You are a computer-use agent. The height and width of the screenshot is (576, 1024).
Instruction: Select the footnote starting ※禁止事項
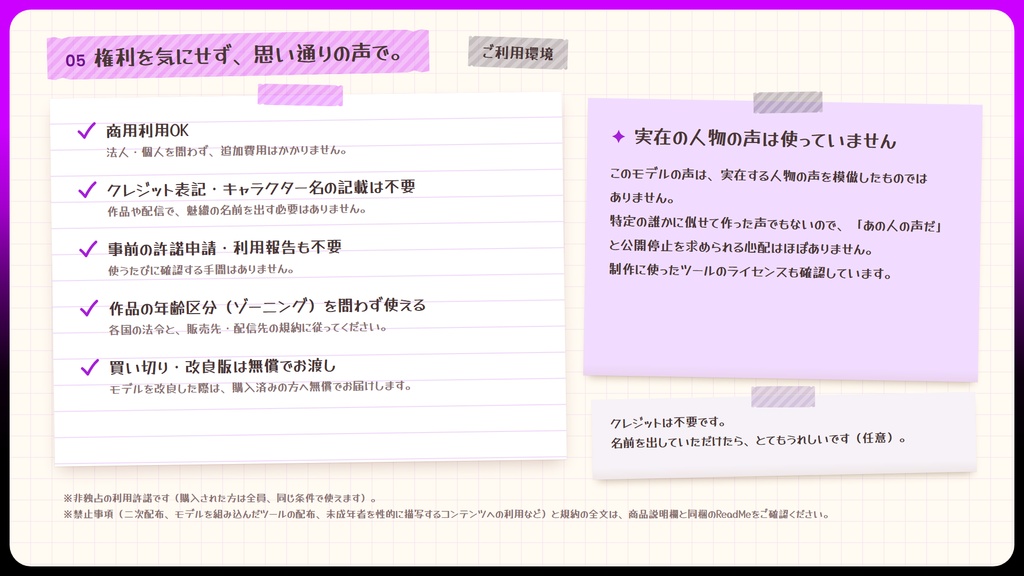pyautogui.click(x=447, y=514)
